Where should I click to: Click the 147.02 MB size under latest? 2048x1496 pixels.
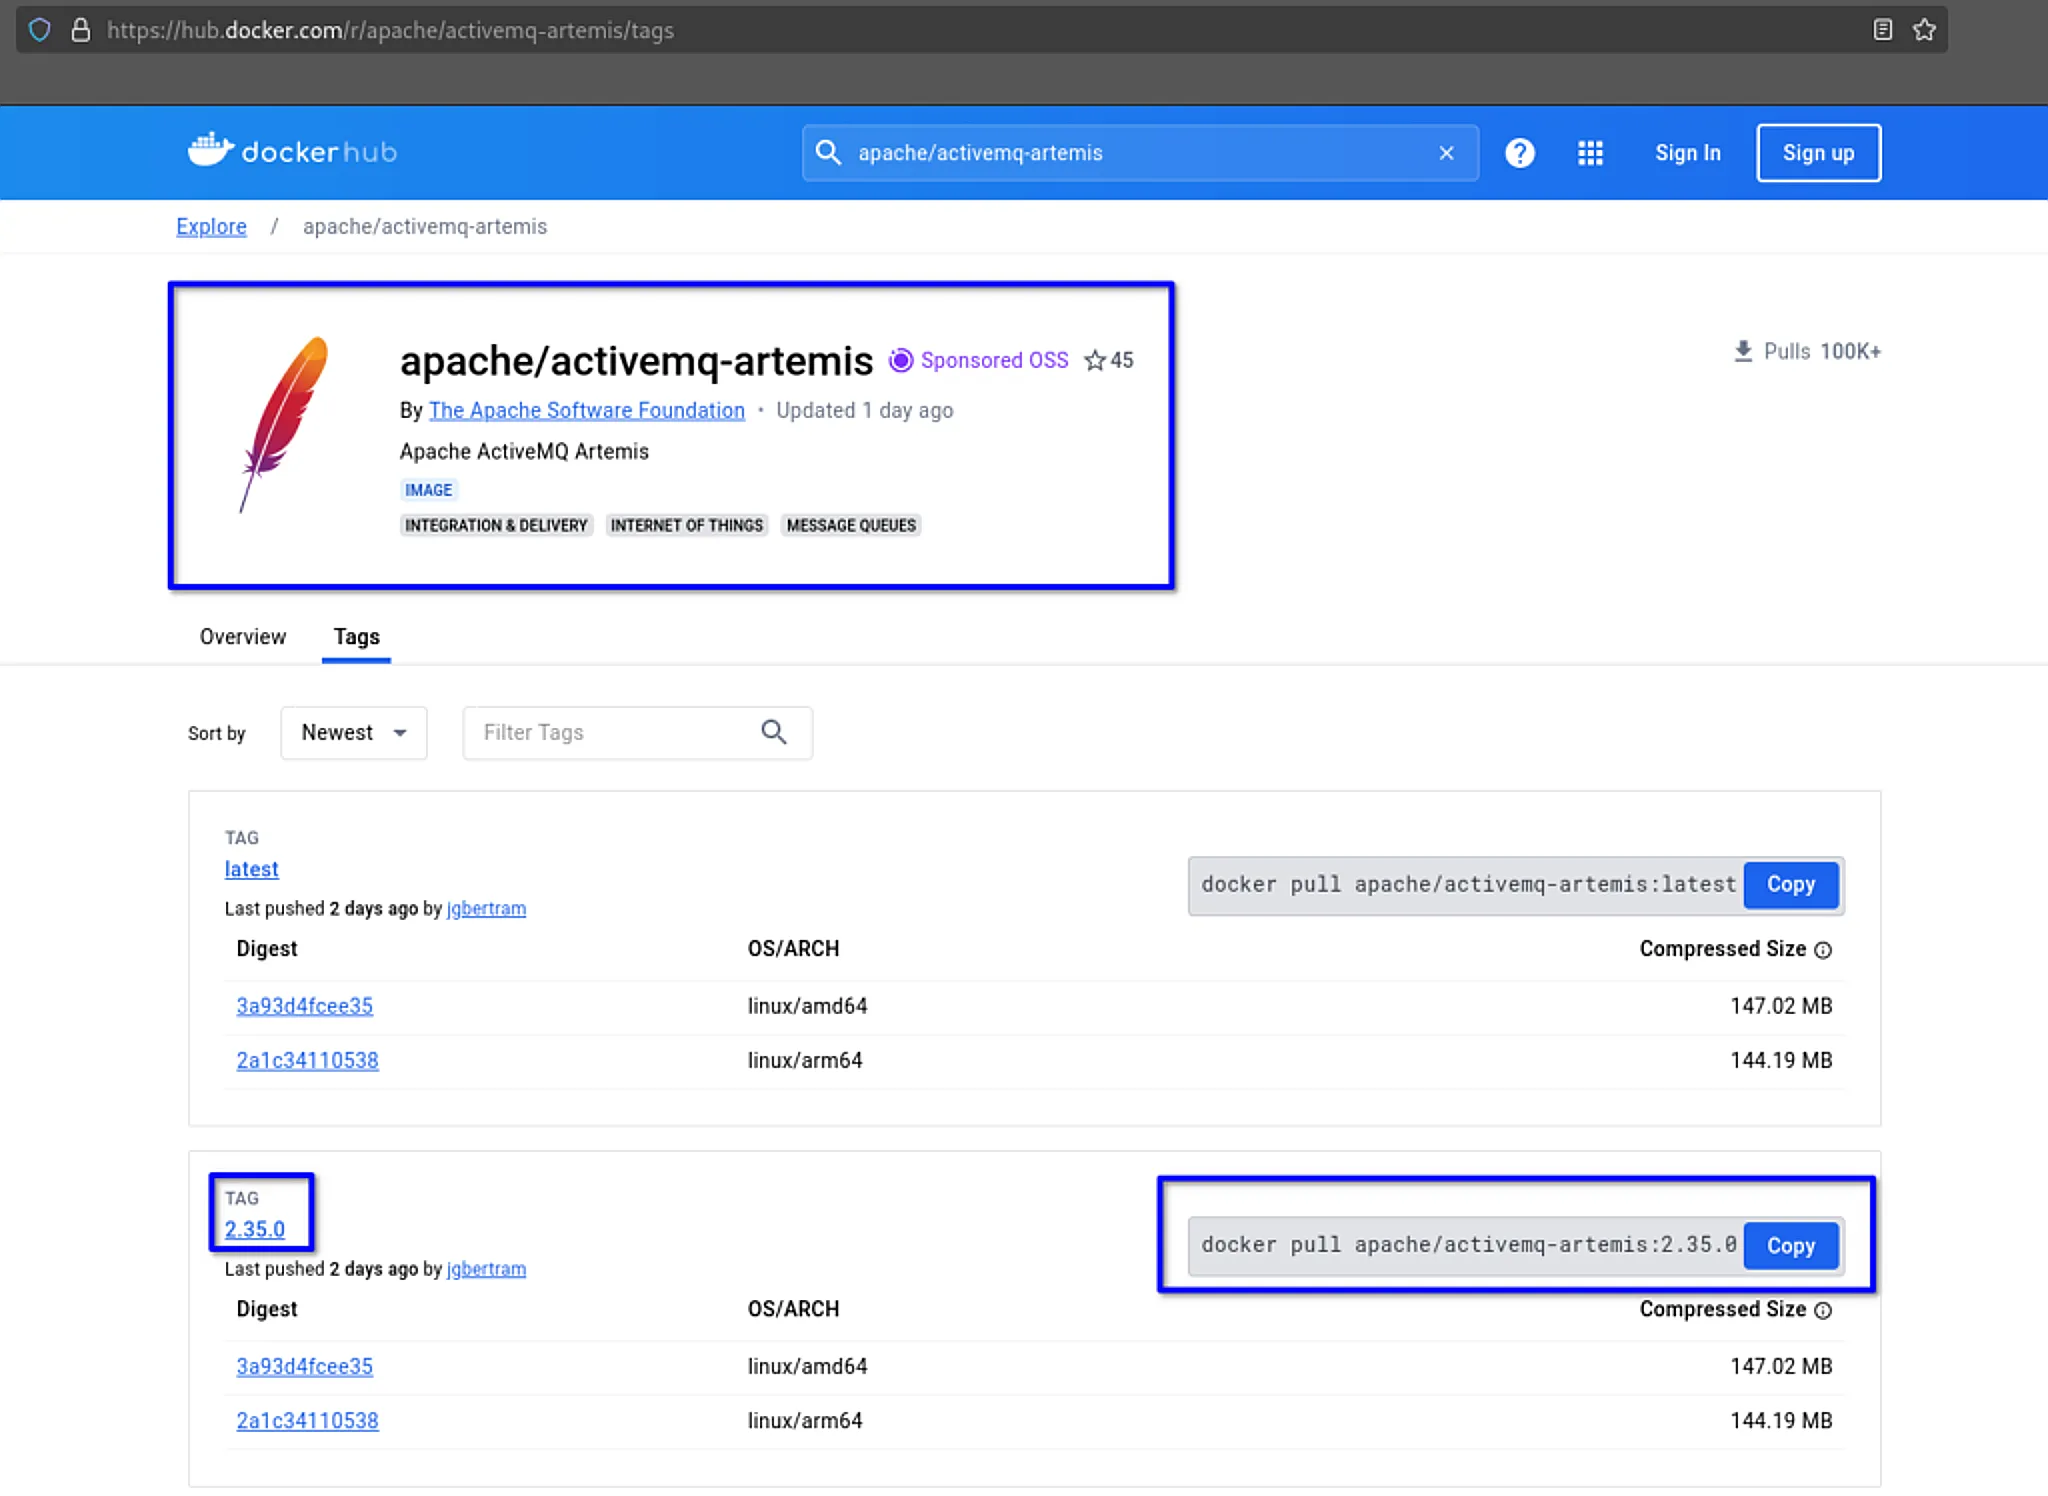point(1781,1006)
